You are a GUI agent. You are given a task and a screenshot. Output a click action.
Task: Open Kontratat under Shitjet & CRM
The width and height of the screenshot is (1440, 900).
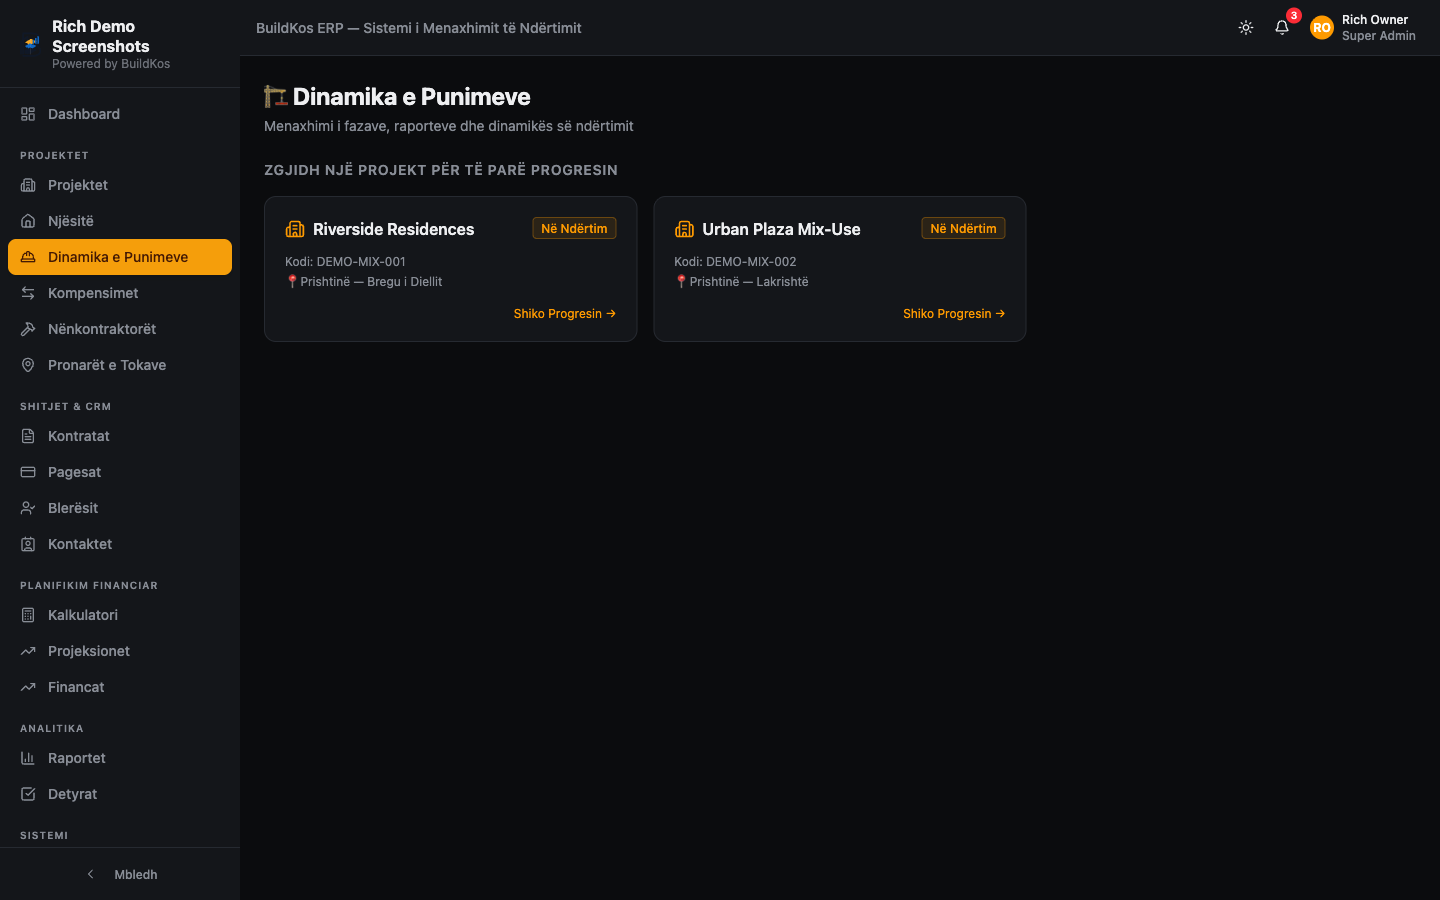[x=120, y=436]
